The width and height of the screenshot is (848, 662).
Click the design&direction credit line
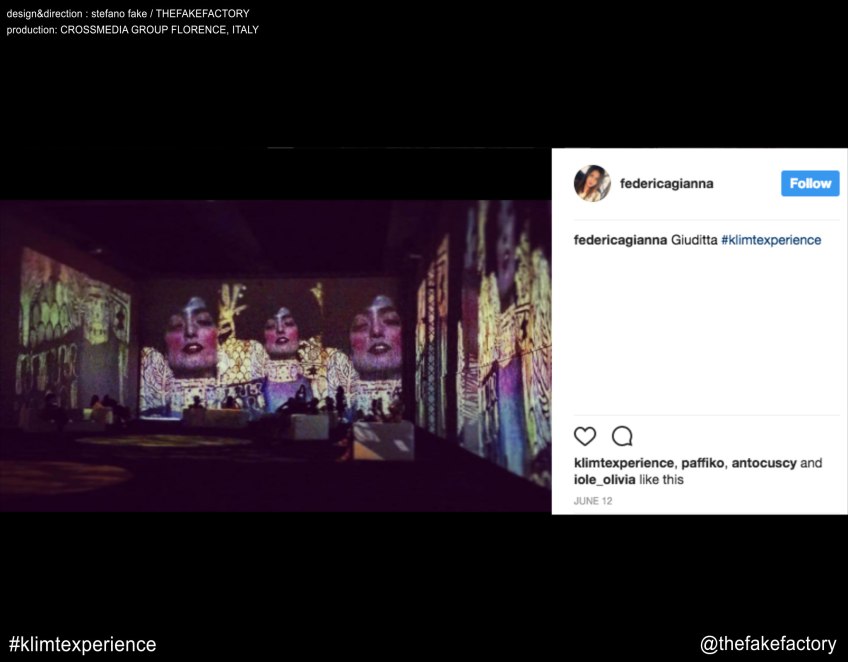(x=128, y=14)
